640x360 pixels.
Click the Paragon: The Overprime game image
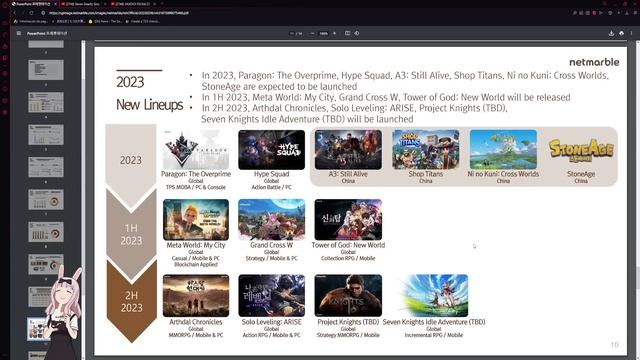tap(196, 149)
